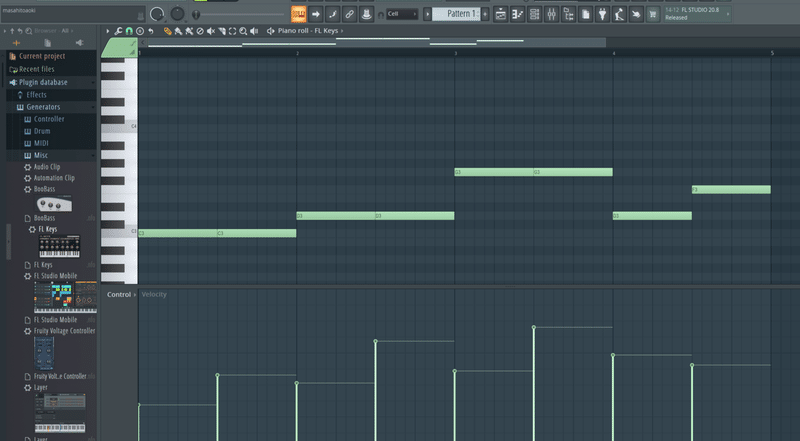800x441 pixels.
Task: Select the Slice tool
Action: coord(222,31)
